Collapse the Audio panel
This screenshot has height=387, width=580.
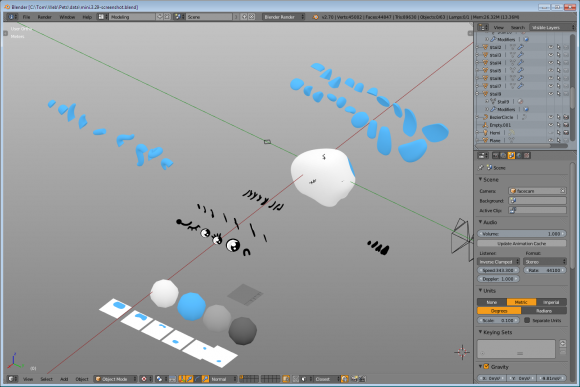pos(489,222)
